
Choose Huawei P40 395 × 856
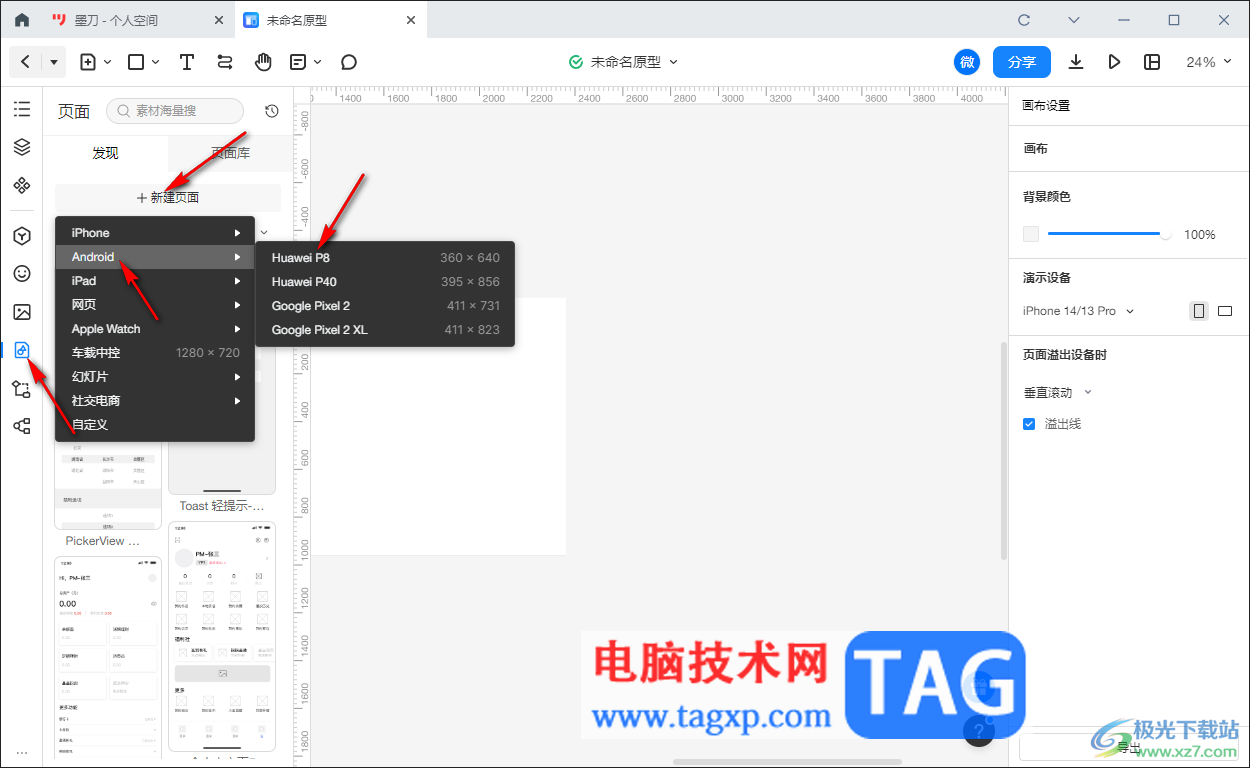coord(385,282)
